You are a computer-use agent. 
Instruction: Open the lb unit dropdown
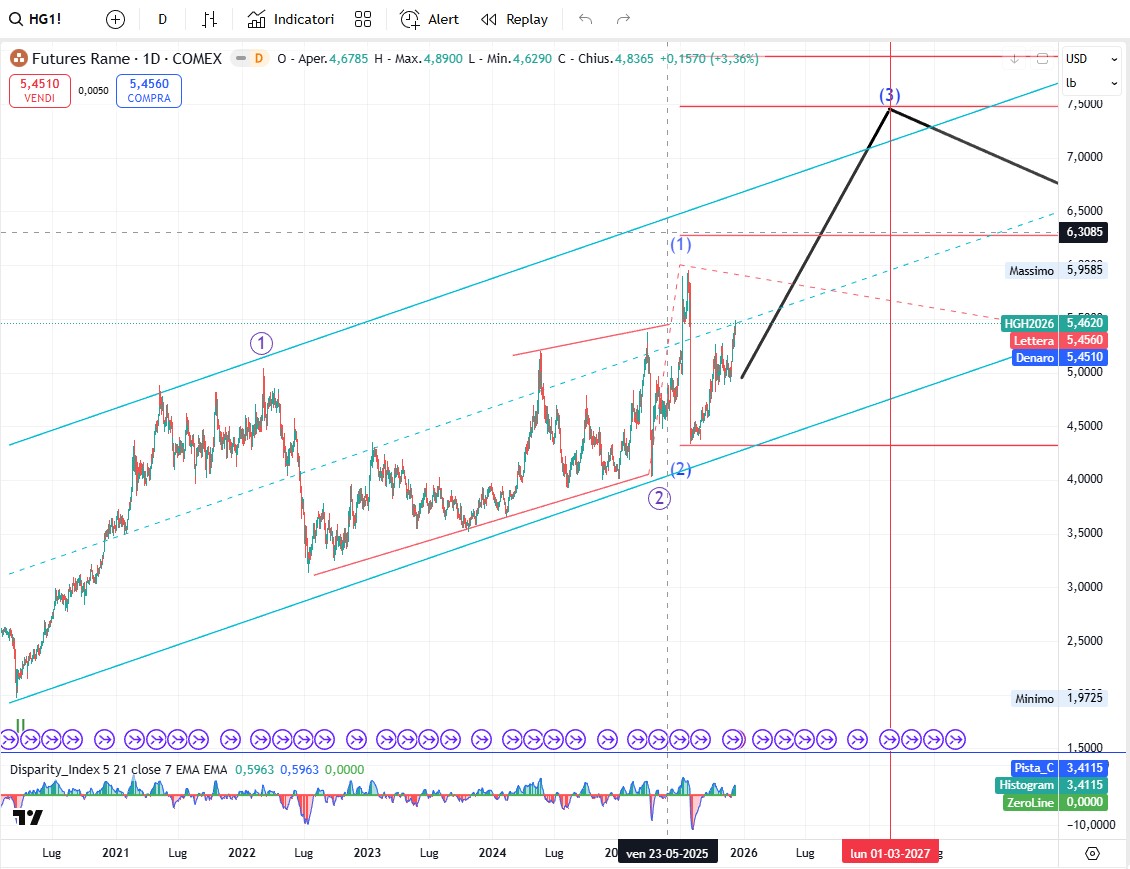(1092, 83)
